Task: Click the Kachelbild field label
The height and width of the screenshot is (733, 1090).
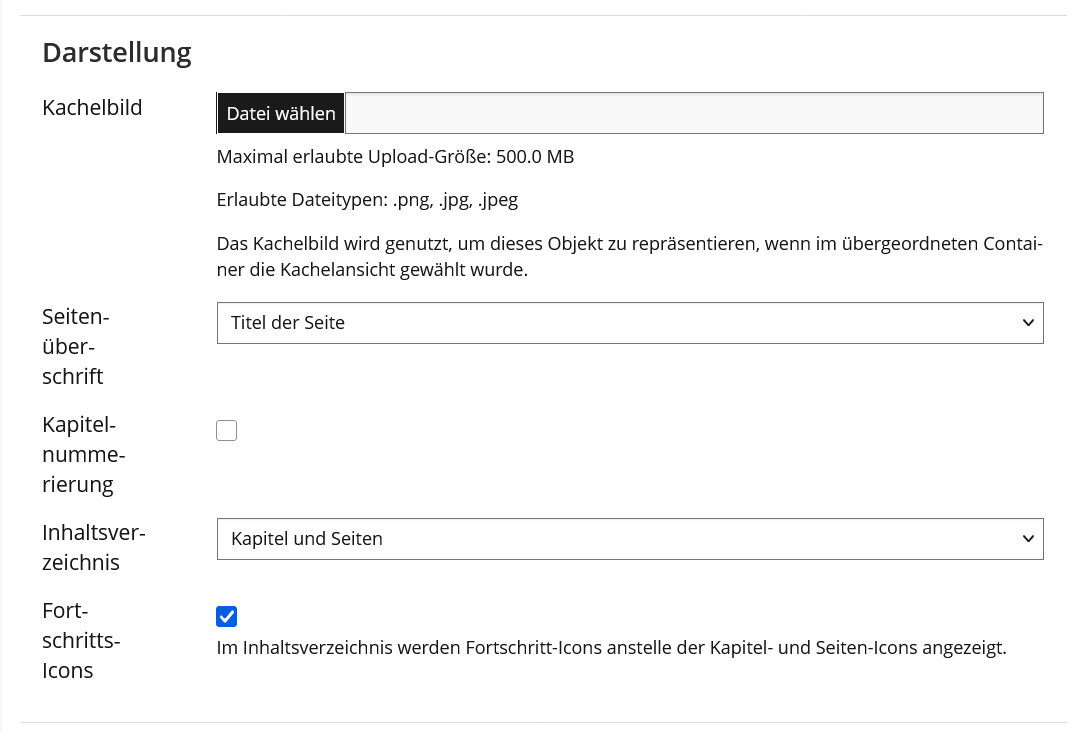Action: [x=92, y=108]
